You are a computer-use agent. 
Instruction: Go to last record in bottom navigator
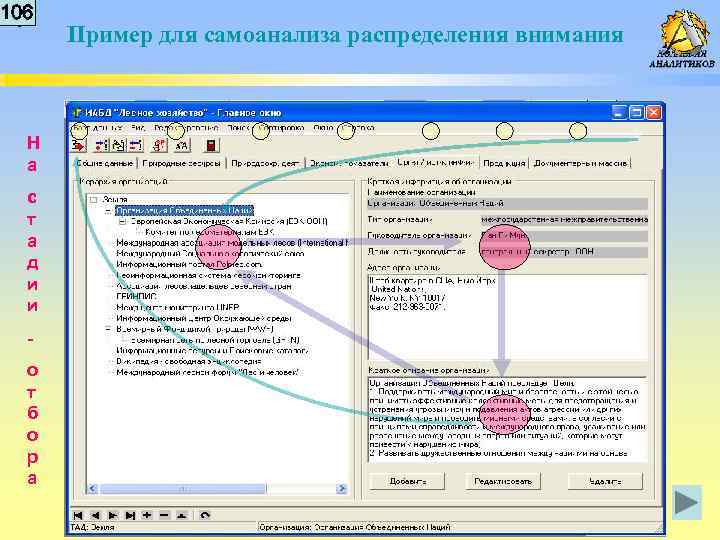130,515
